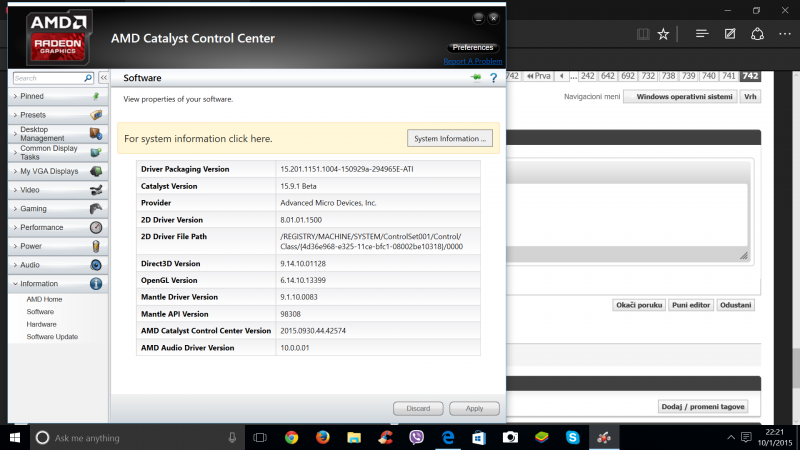
Task: Click Windows operativni sistemi navigation button
Action: 680,96
